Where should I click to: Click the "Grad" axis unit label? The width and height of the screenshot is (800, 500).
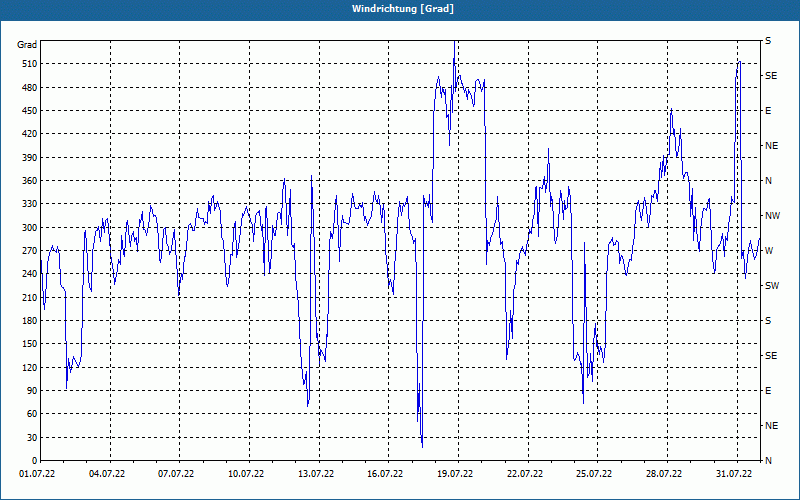point(27,45)
